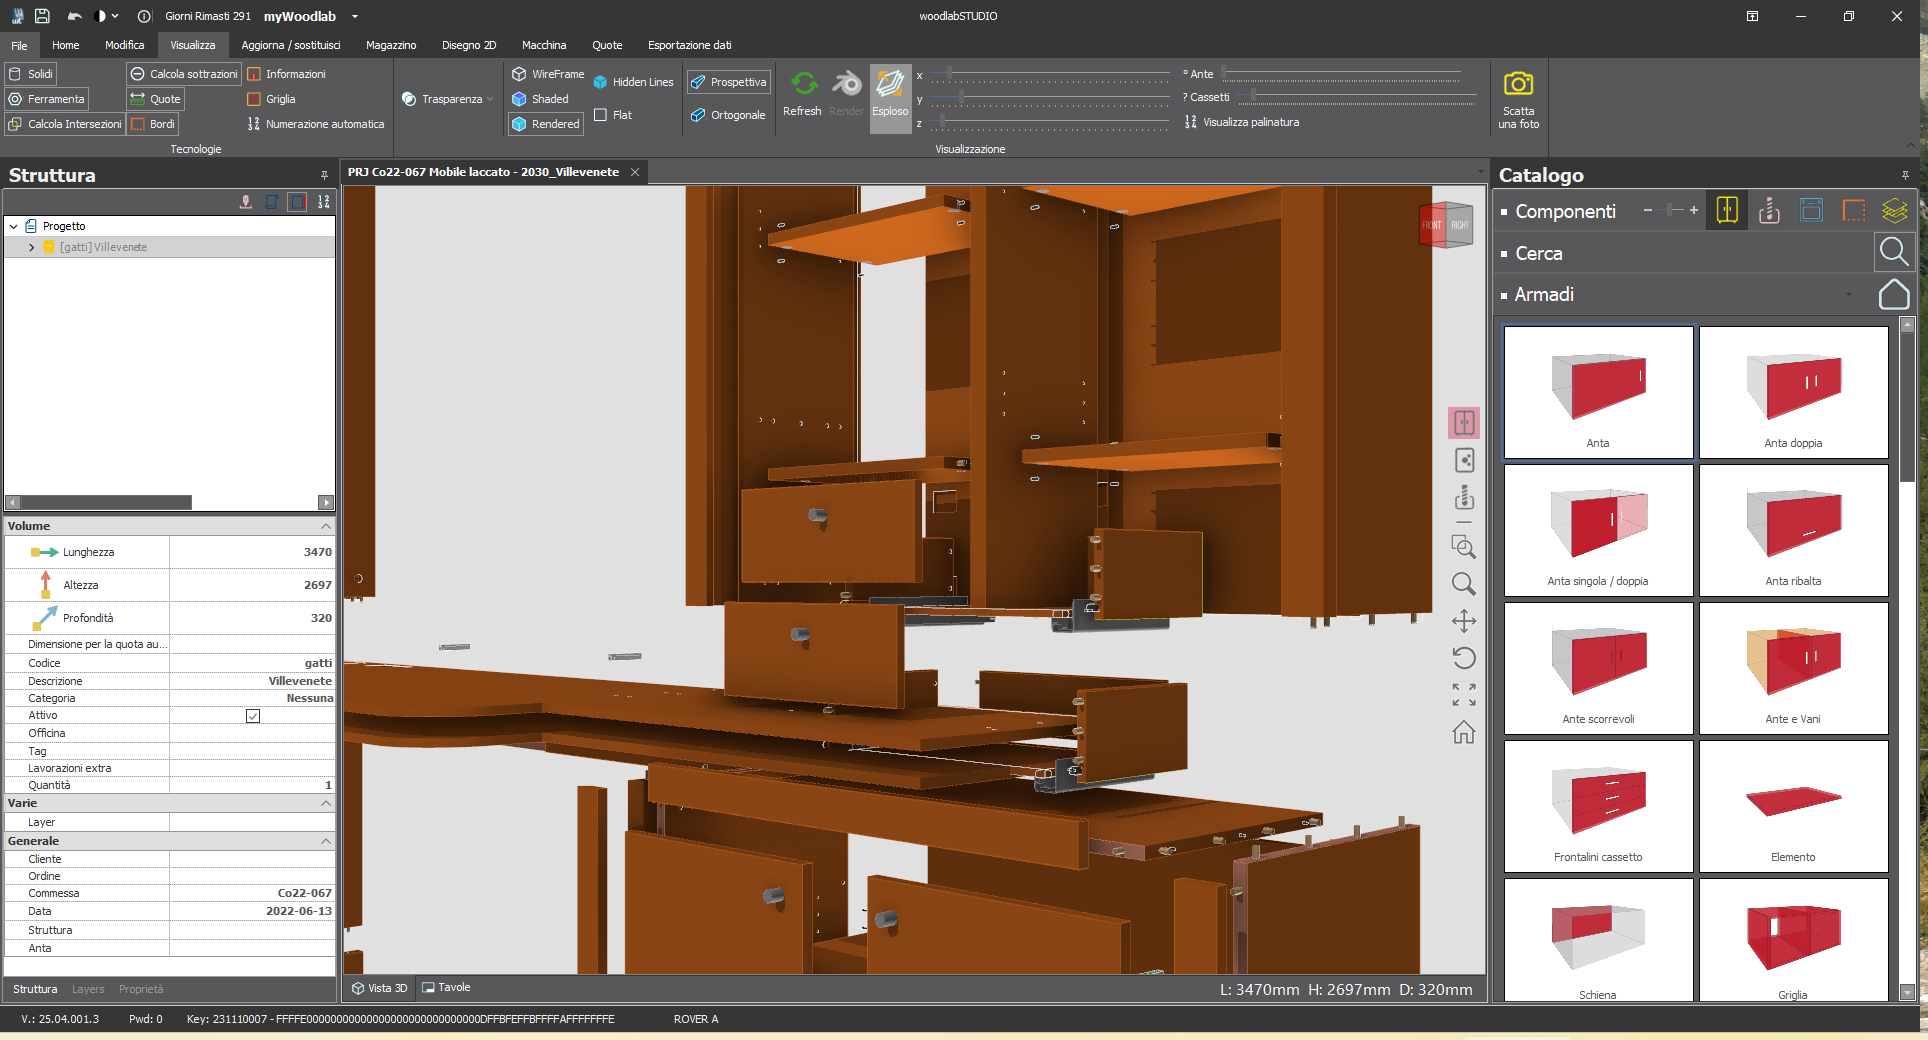This screenshot has width=1928, height=1040.
Task: Uncheck the Attivo checkbox
Action: tap(252, 715)
